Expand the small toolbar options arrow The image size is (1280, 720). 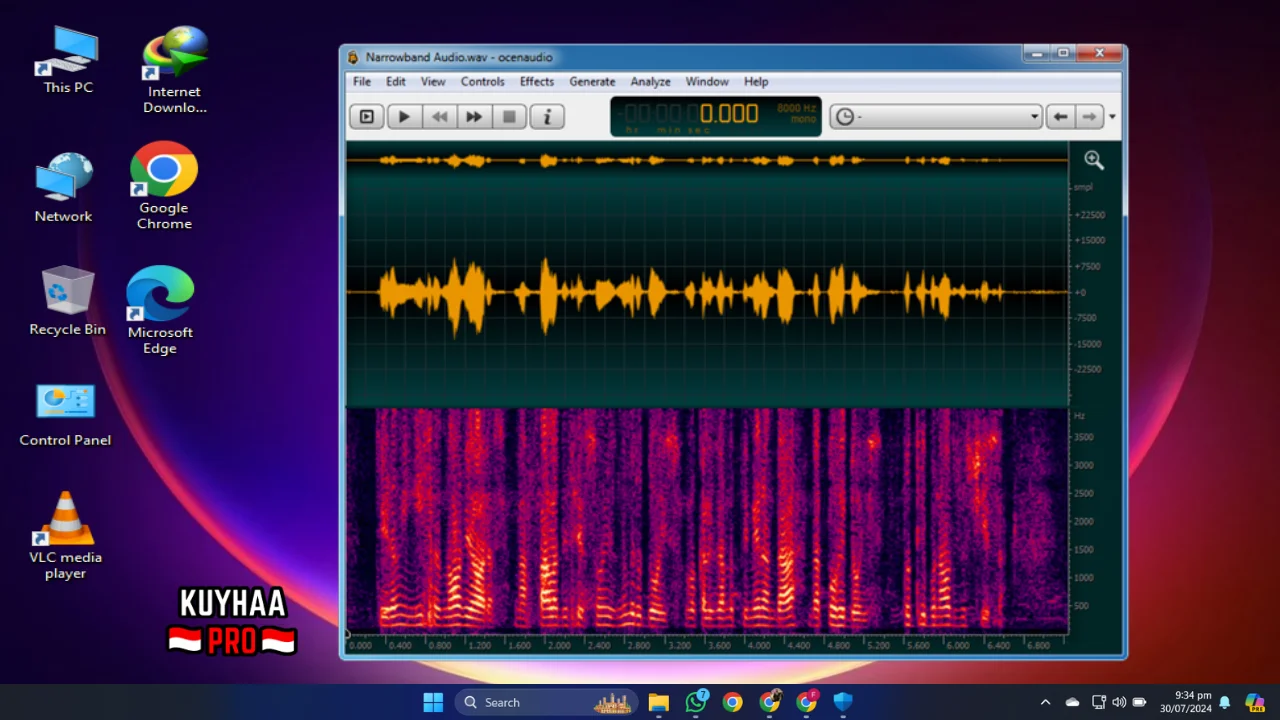pos(1112,117)
